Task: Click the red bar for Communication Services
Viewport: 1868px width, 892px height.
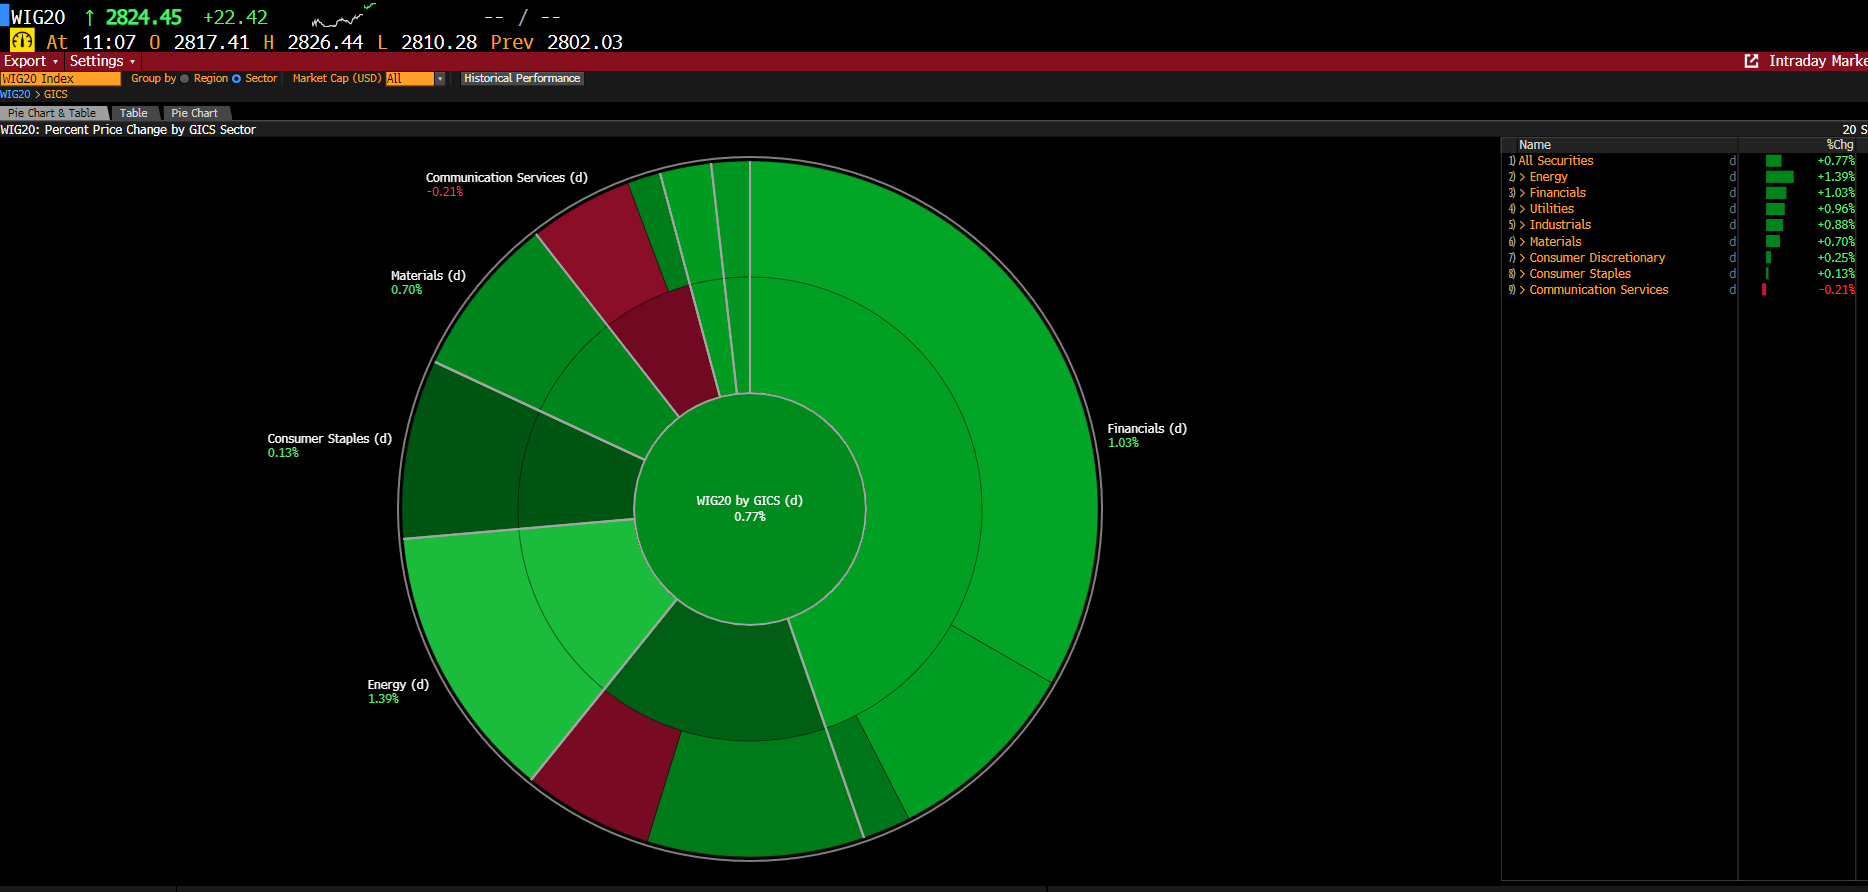Action: pyautogui.click(x=1764, y=290)
